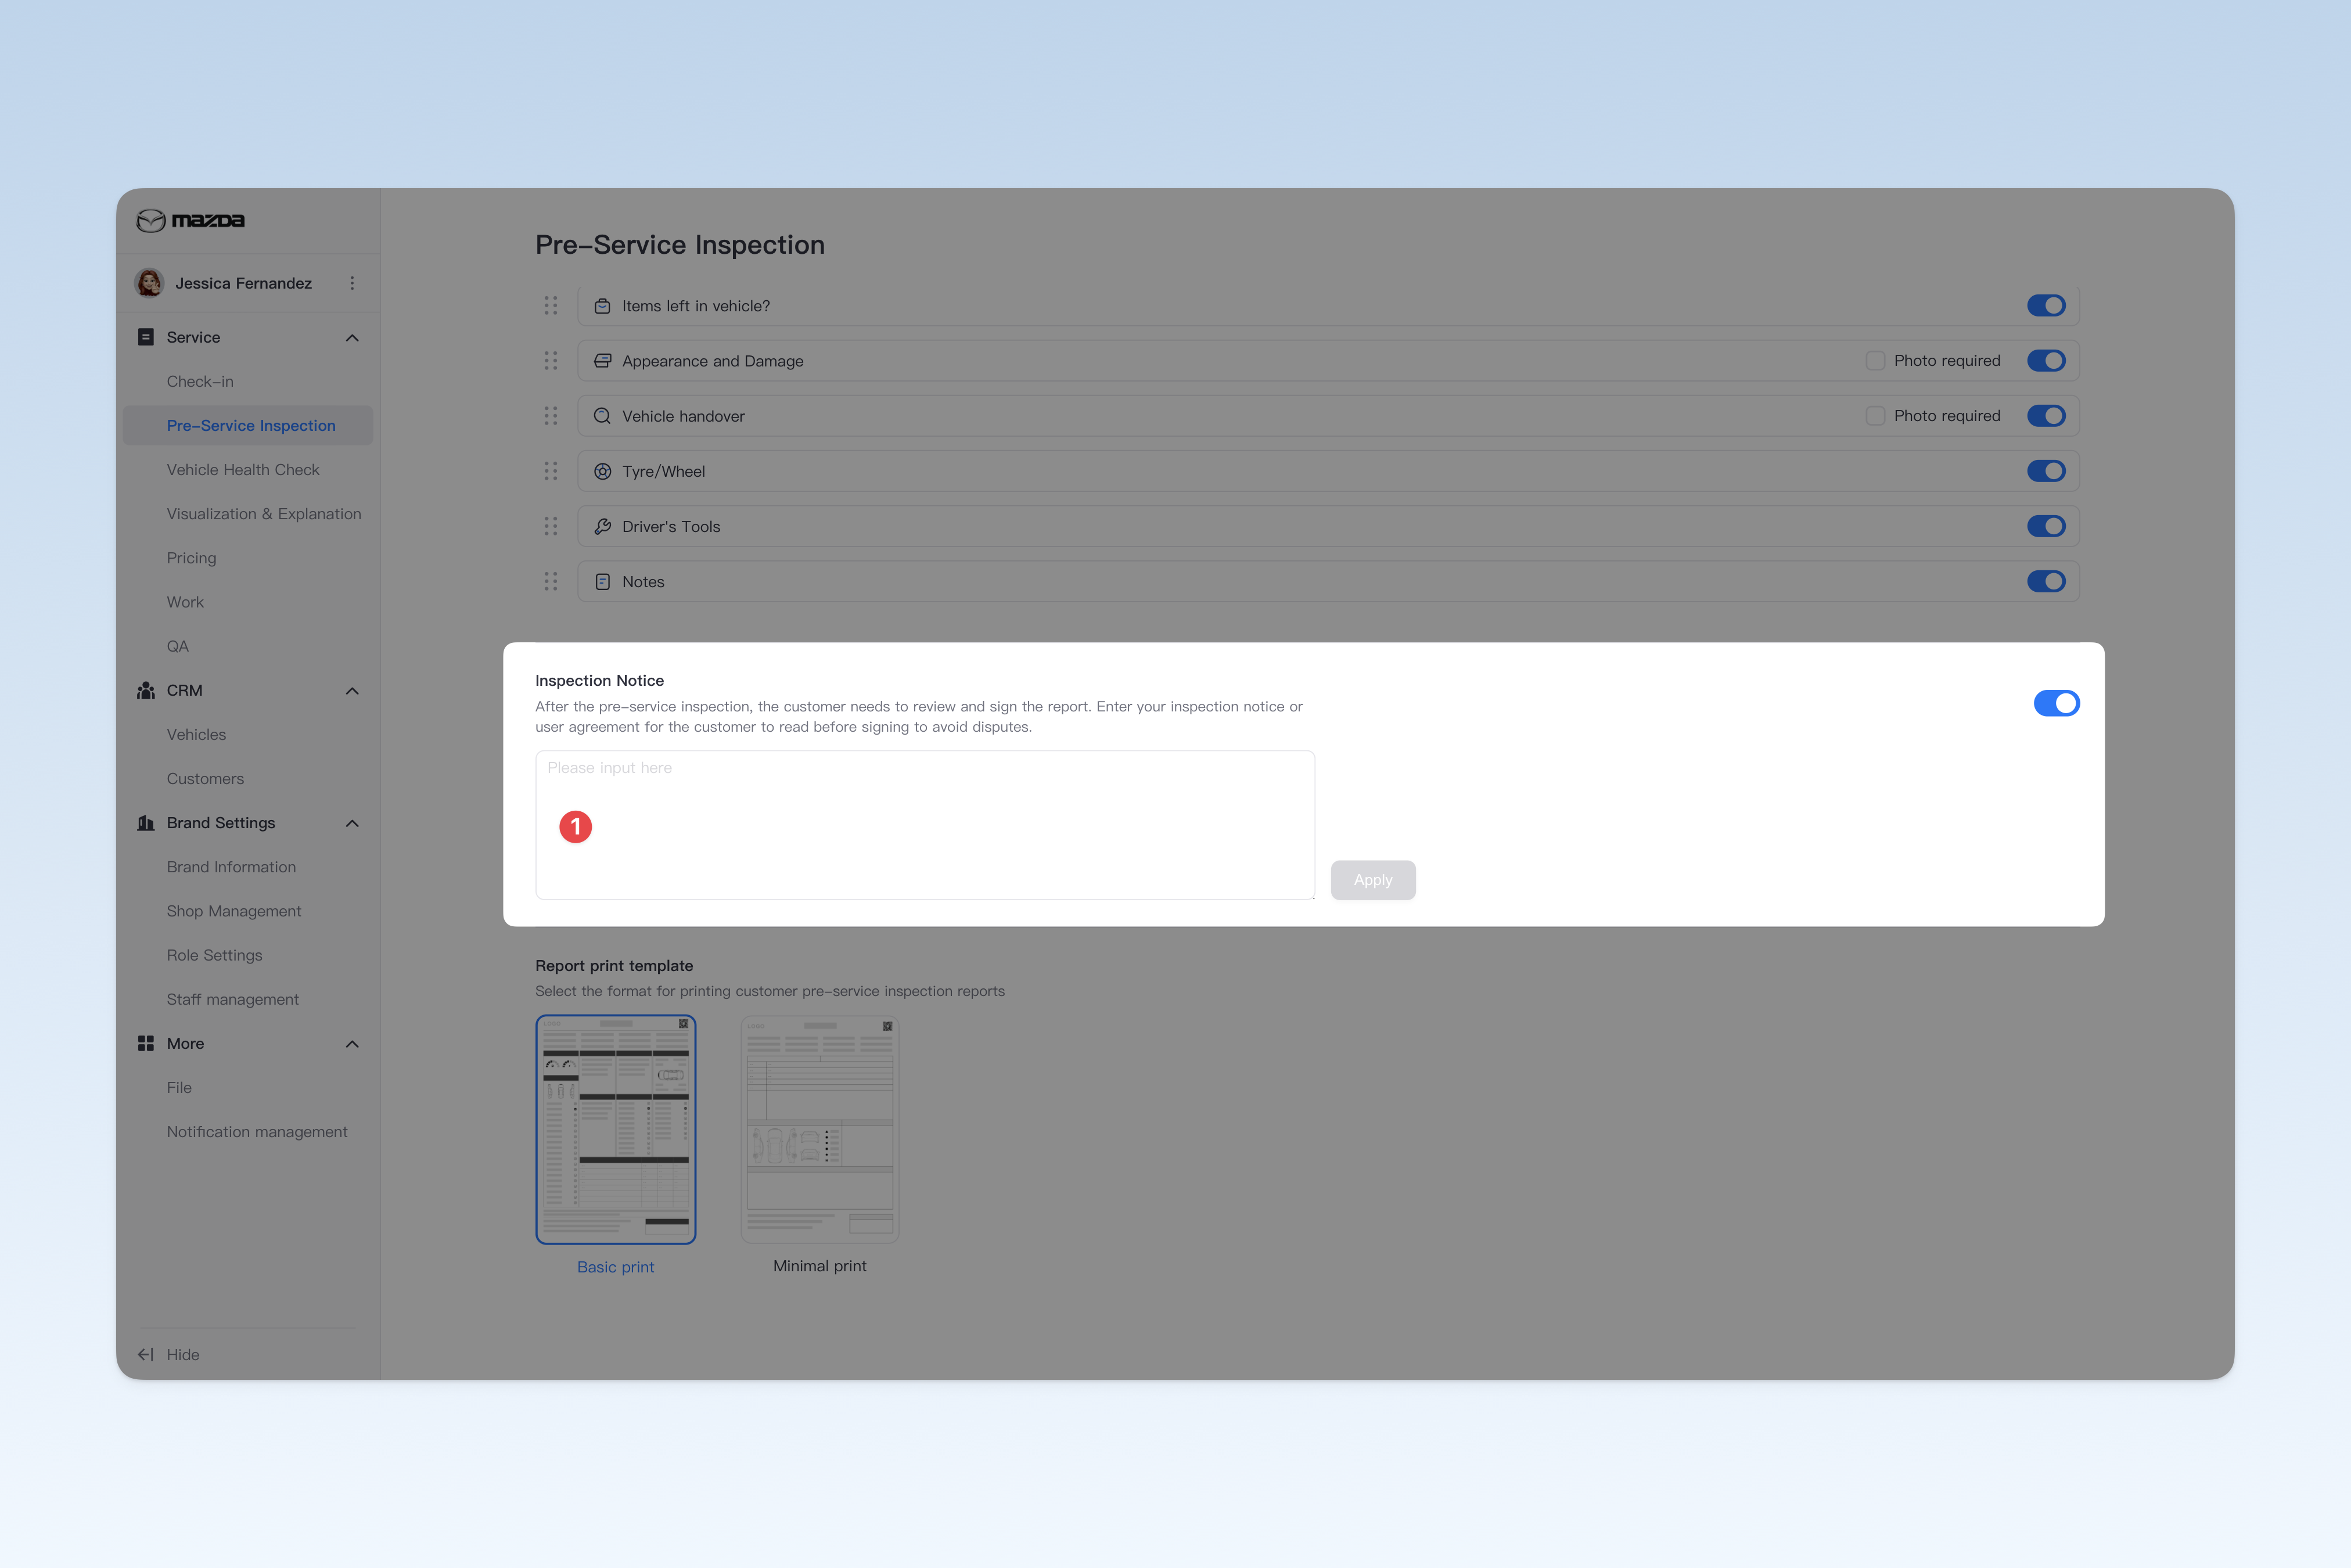This screenshot has height=1568, width=2351.
Task: Open Notification management
Action: pos(257,1131)
